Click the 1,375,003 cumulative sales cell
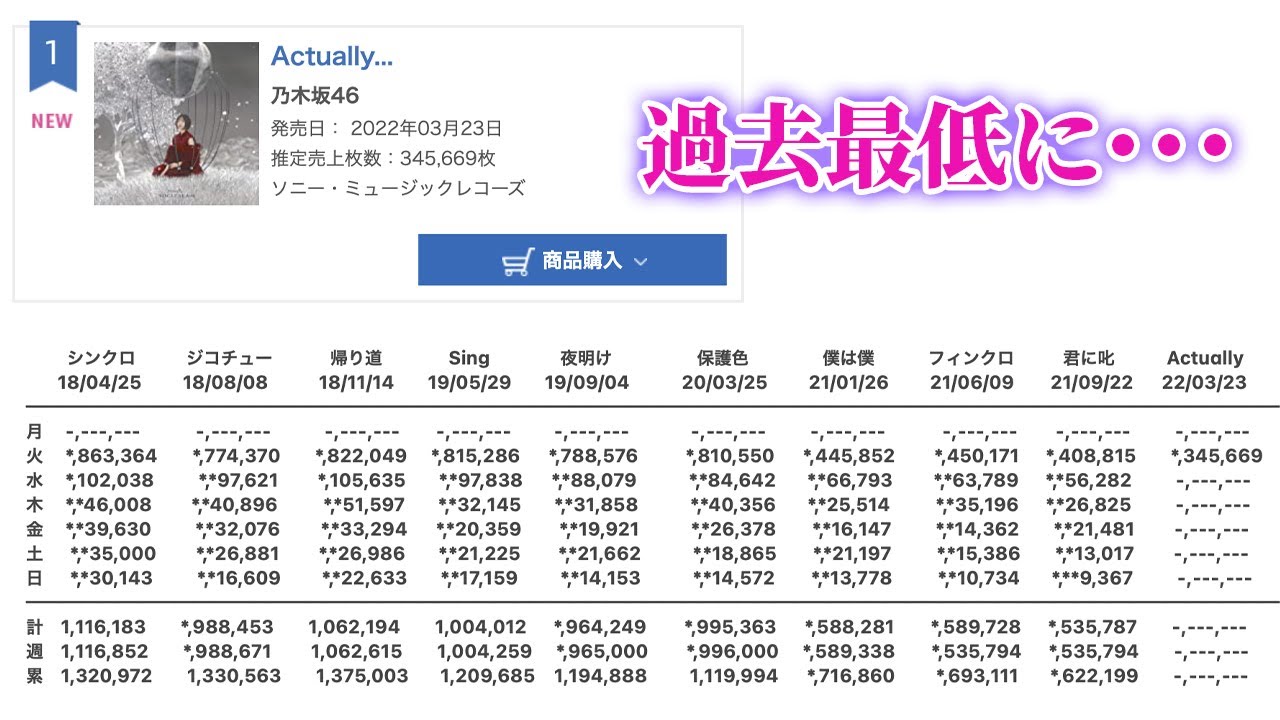The image size is (1280, 720). (x=362, y=676)
